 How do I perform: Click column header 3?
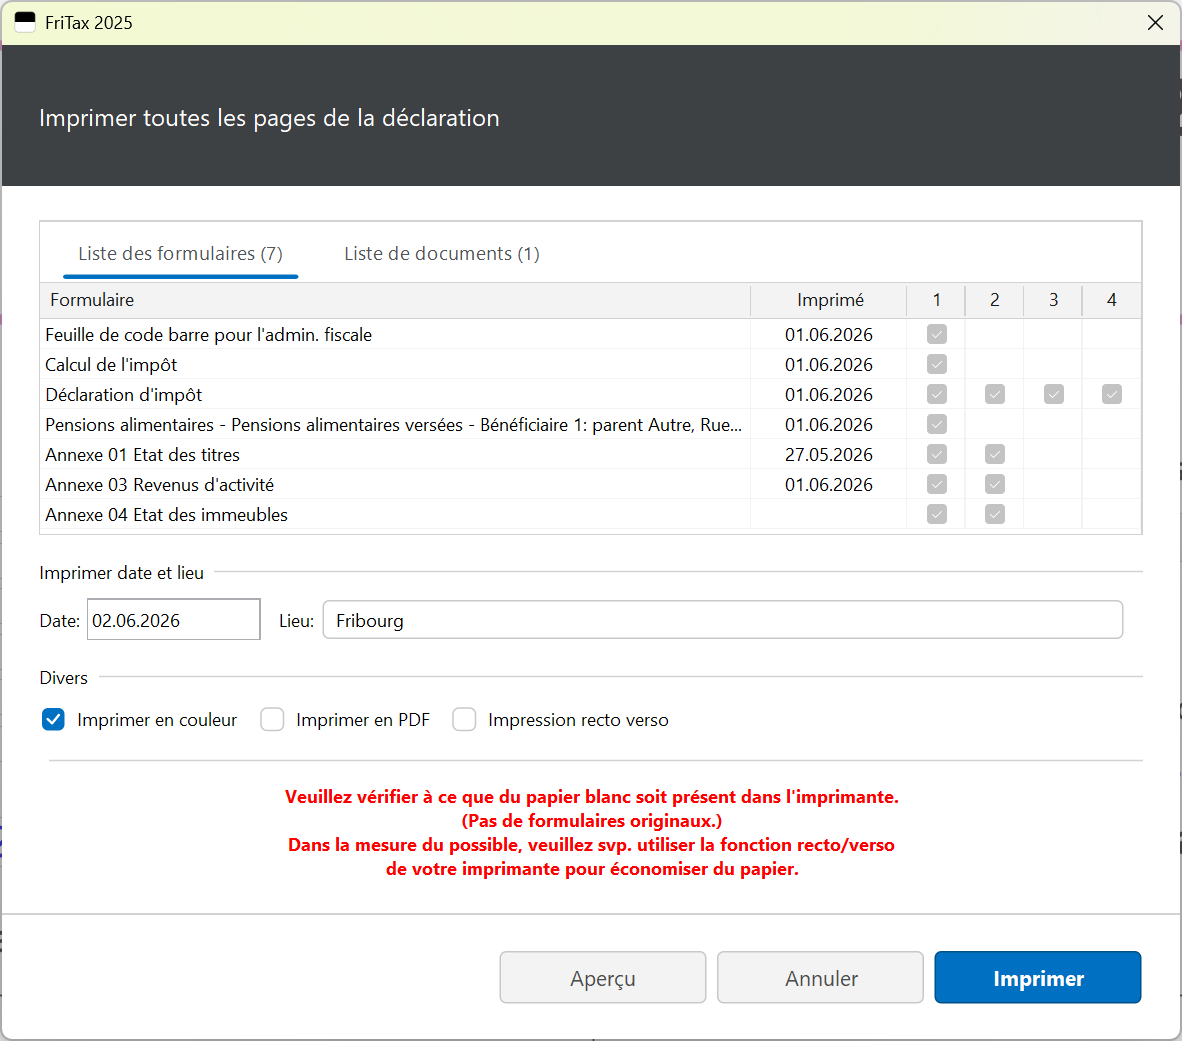[1053, 300]
